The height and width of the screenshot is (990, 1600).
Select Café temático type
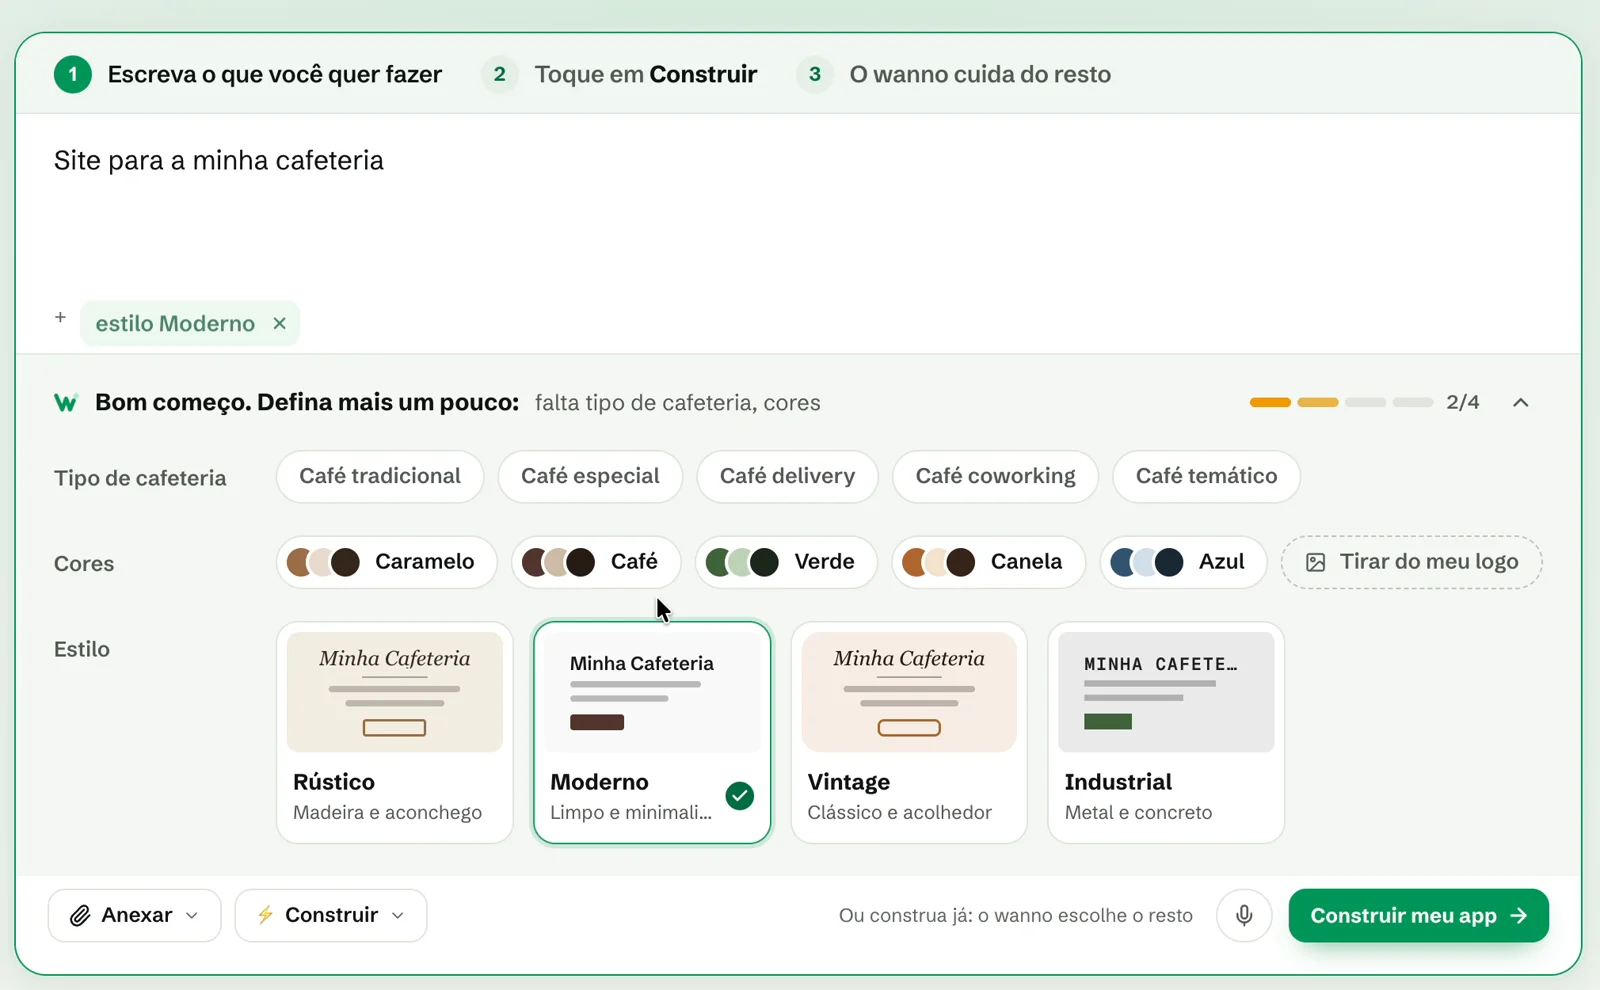pos(1206,476)
